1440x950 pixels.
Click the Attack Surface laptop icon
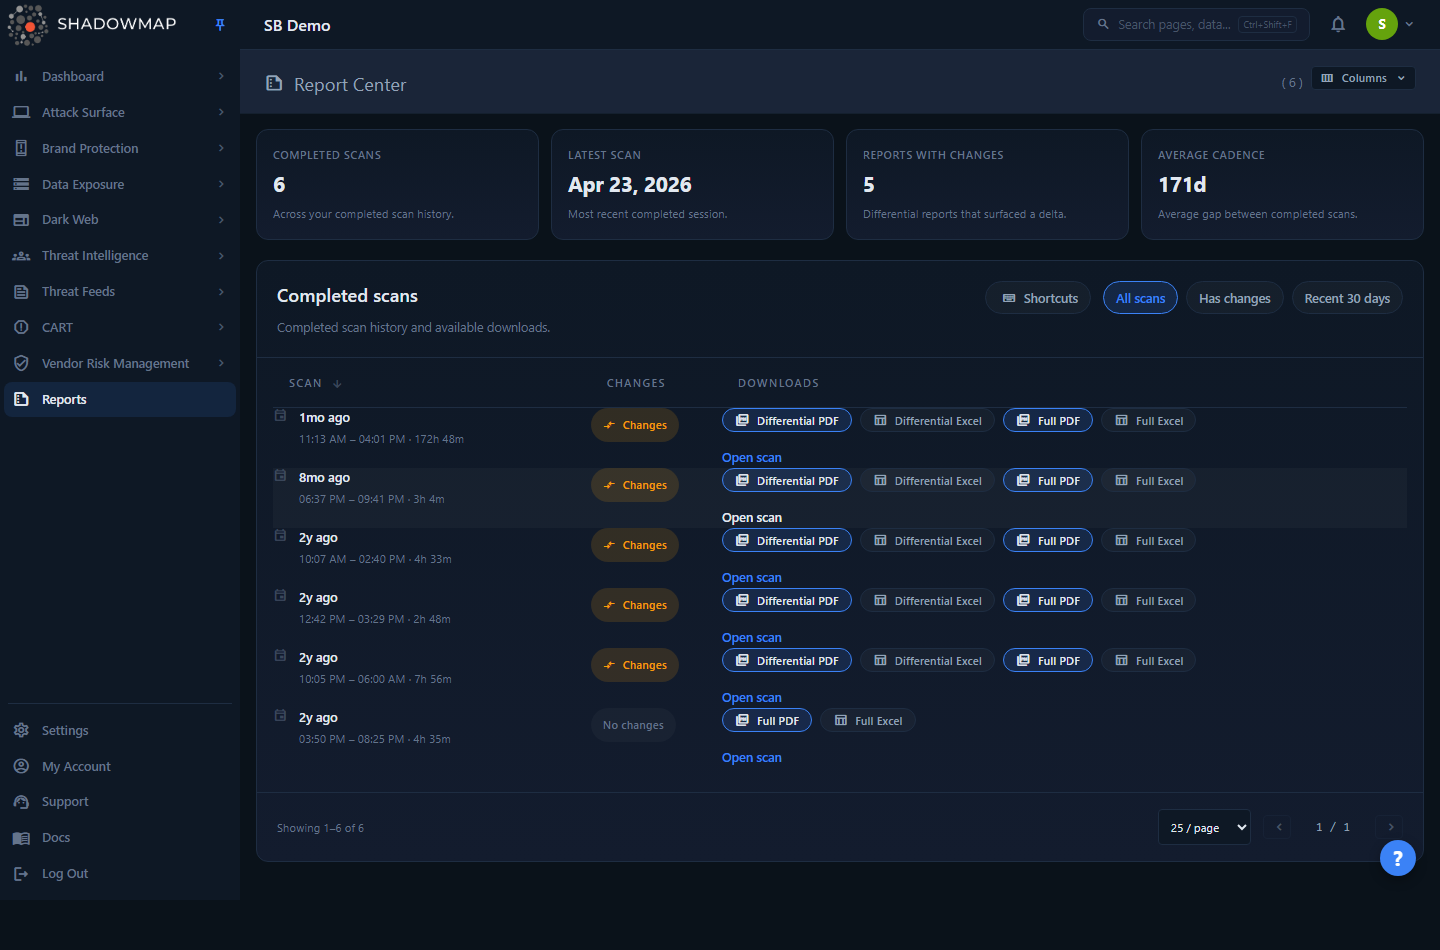click(x=21, y=112)
